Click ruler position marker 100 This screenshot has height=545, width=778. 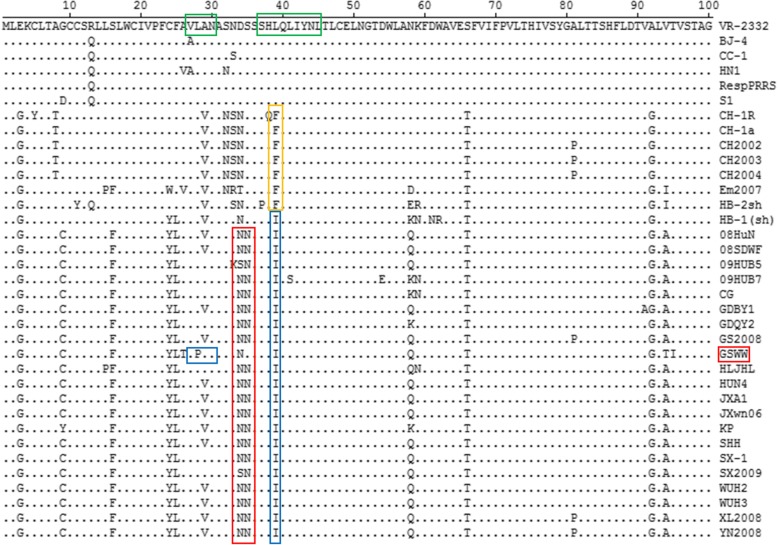click(x=707, y=7)
